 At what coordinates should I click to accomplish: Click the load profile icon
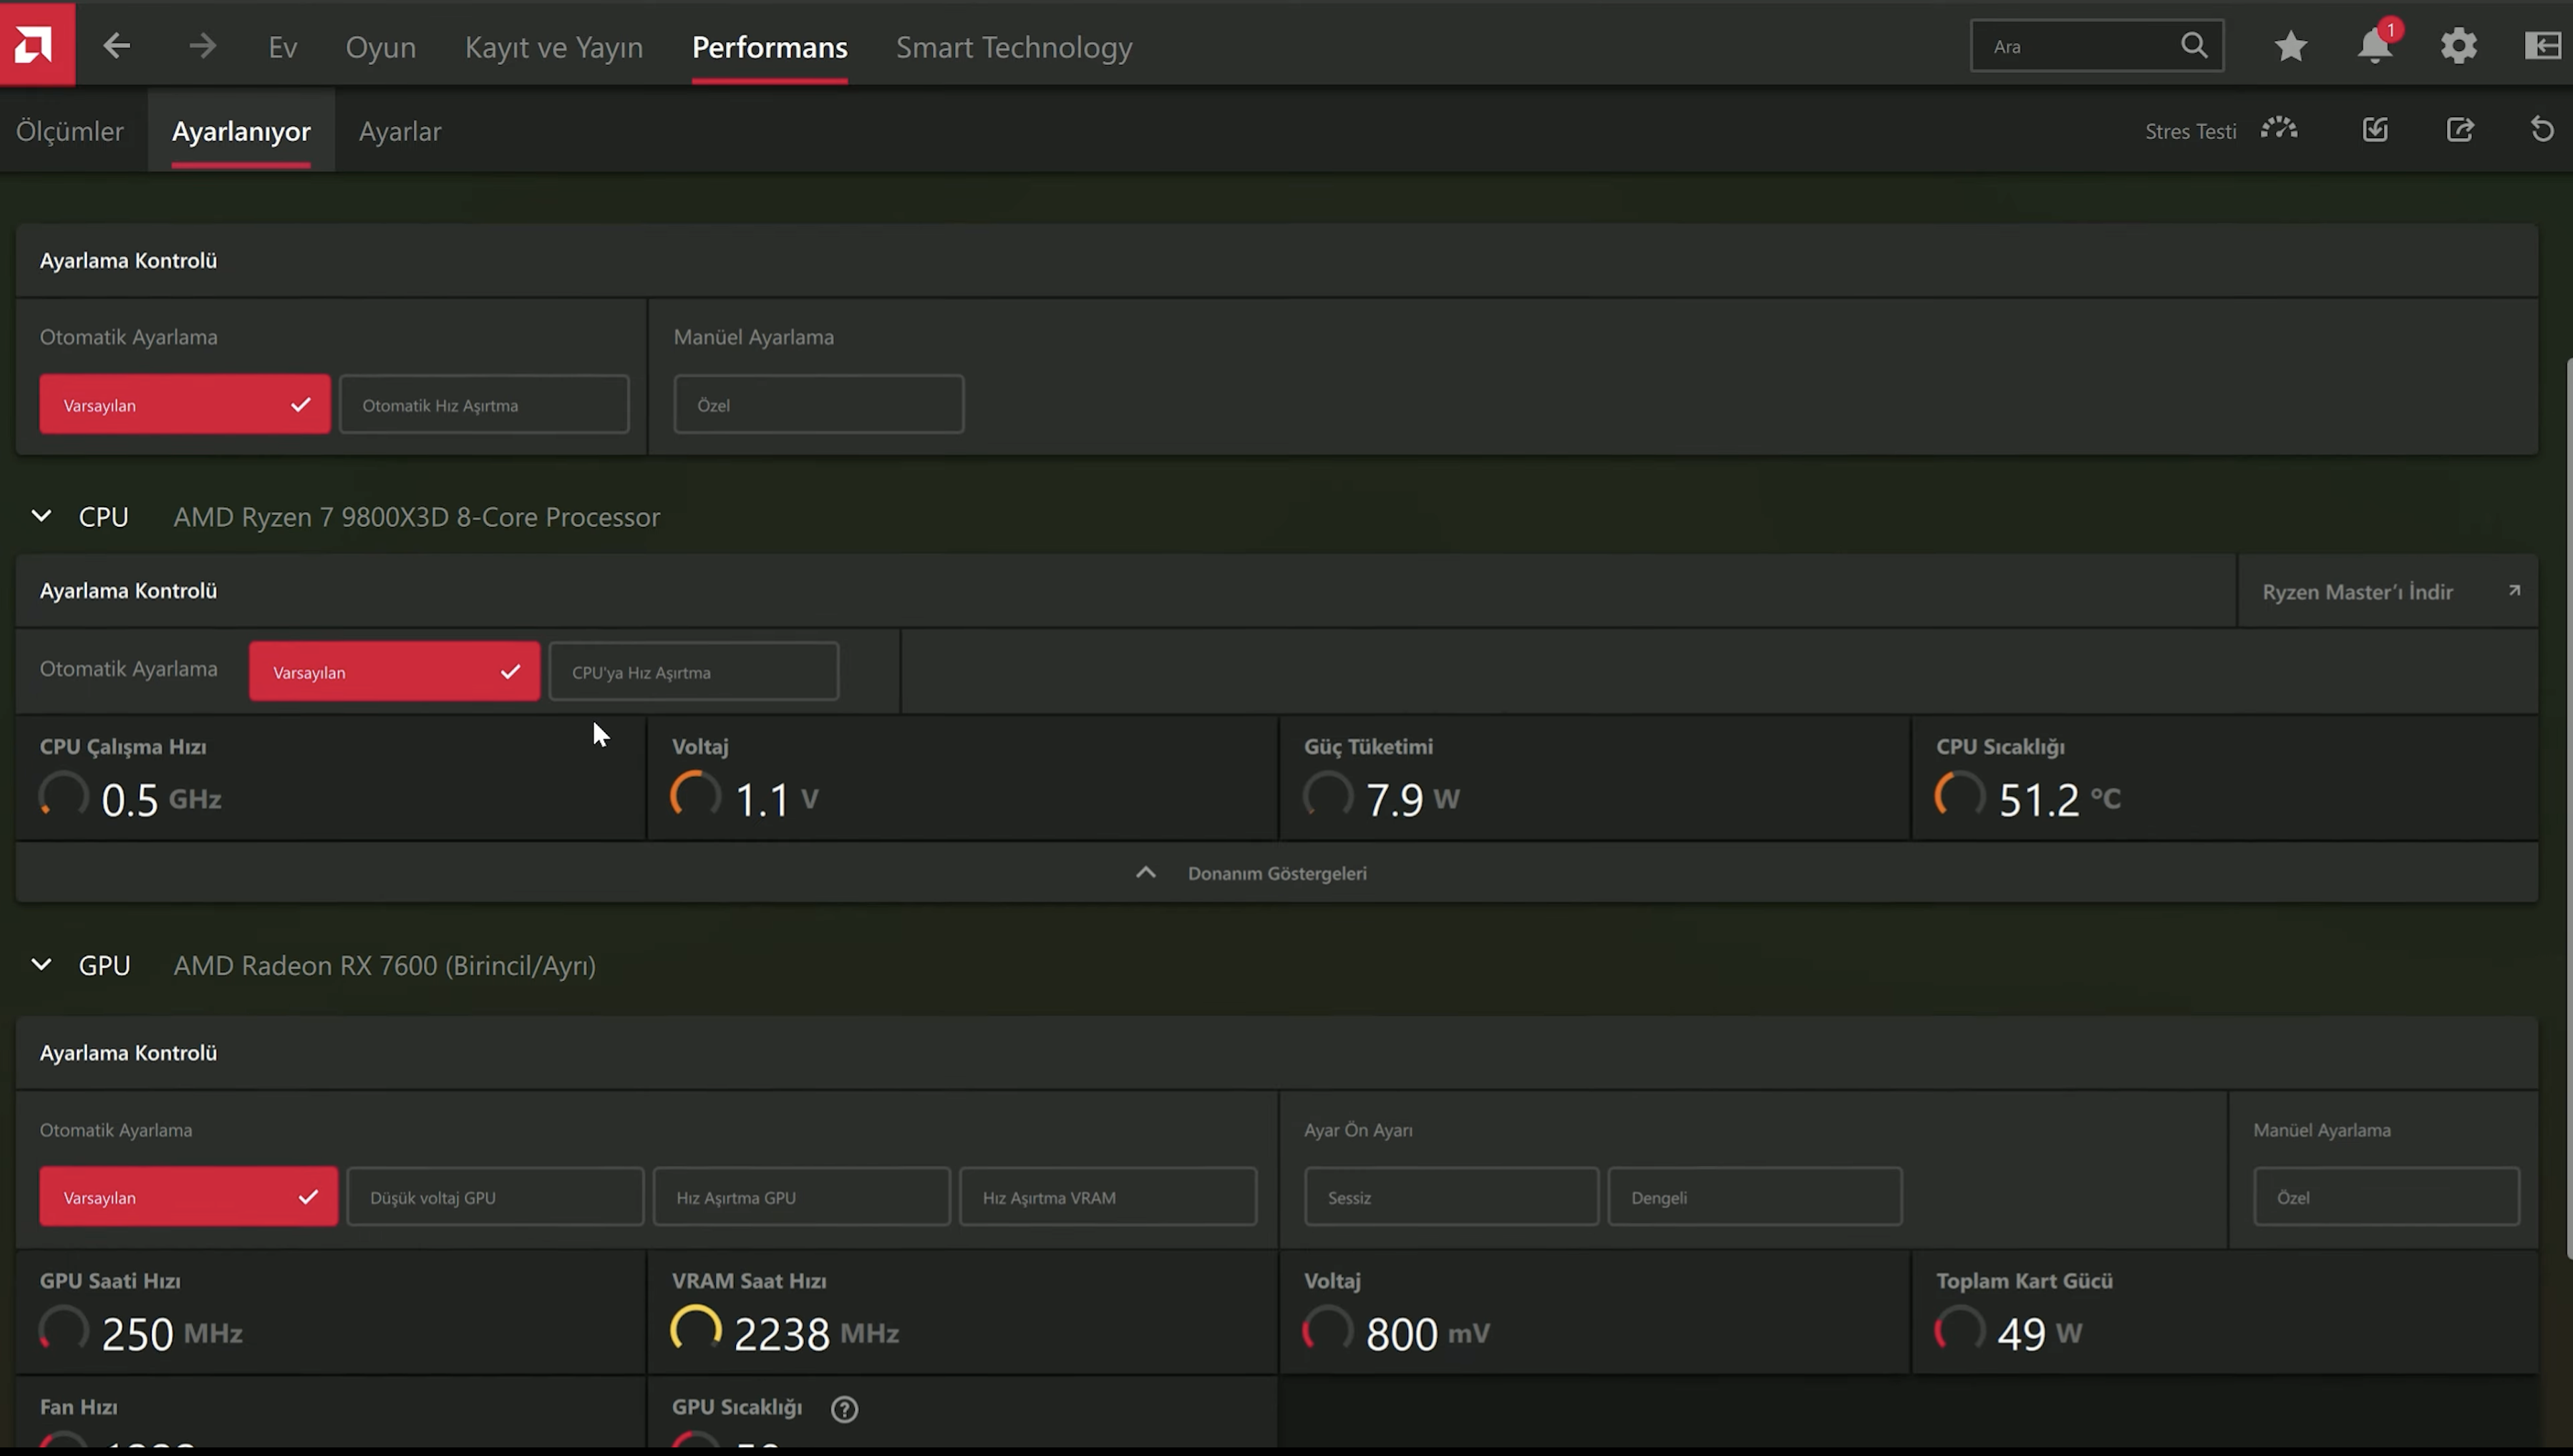tap(2375, 130)
